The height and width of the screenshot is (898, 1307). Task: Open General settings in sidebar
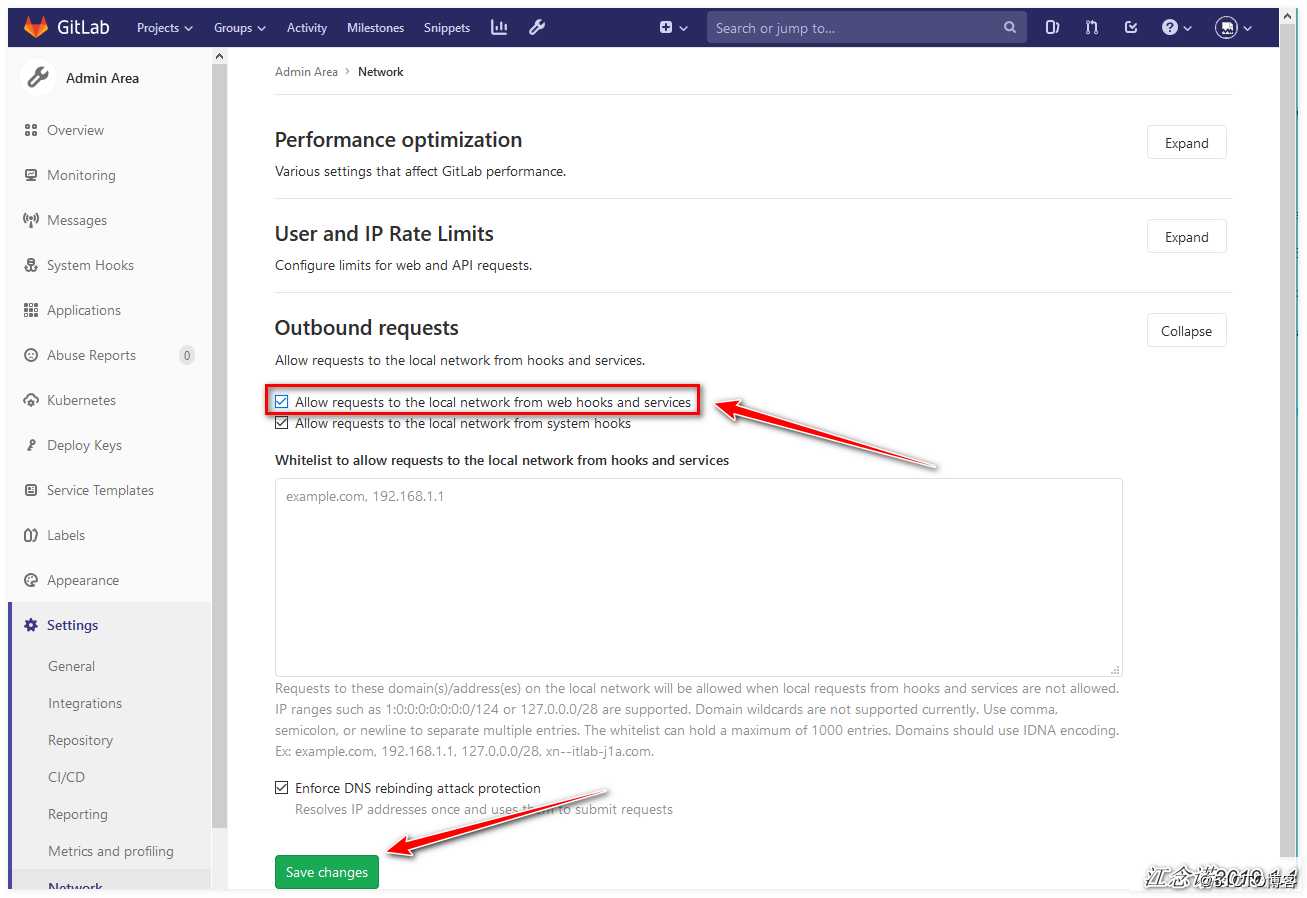pos(72,666)
